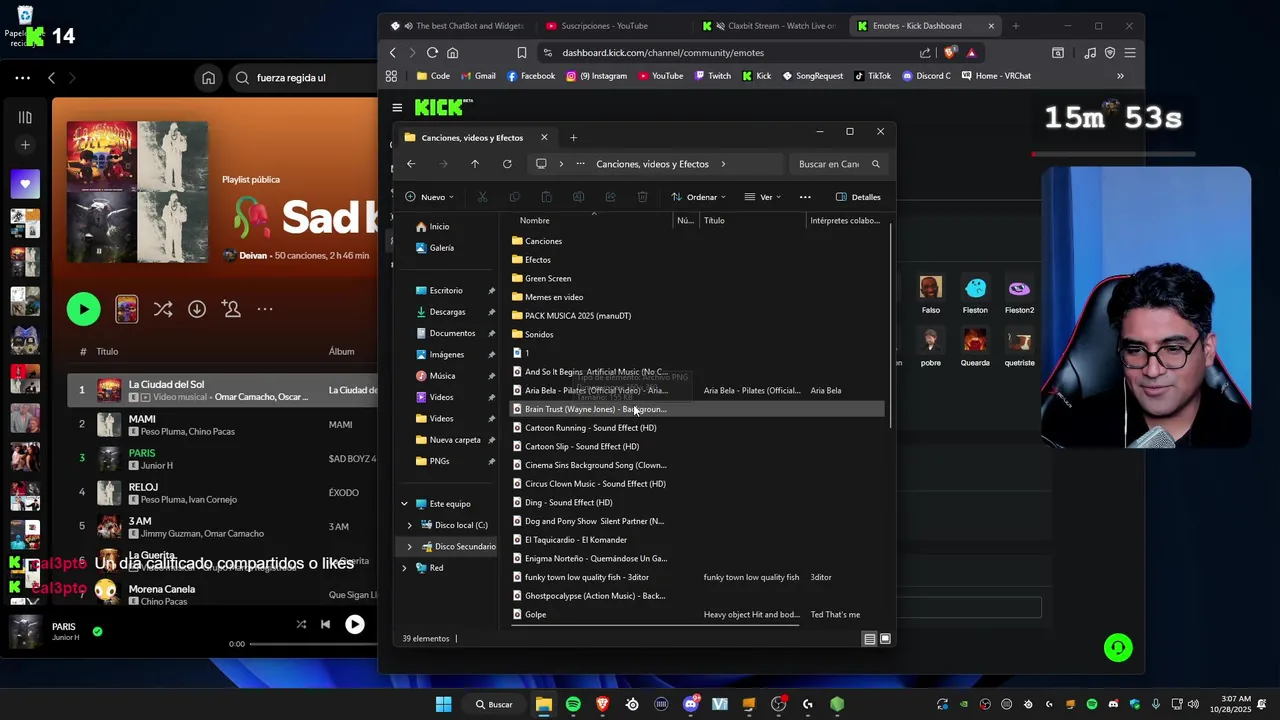Close the "Emotes - Kick Dashboard" tab
This screenshot has width=1280, height=720.
[x=991, y=26]
